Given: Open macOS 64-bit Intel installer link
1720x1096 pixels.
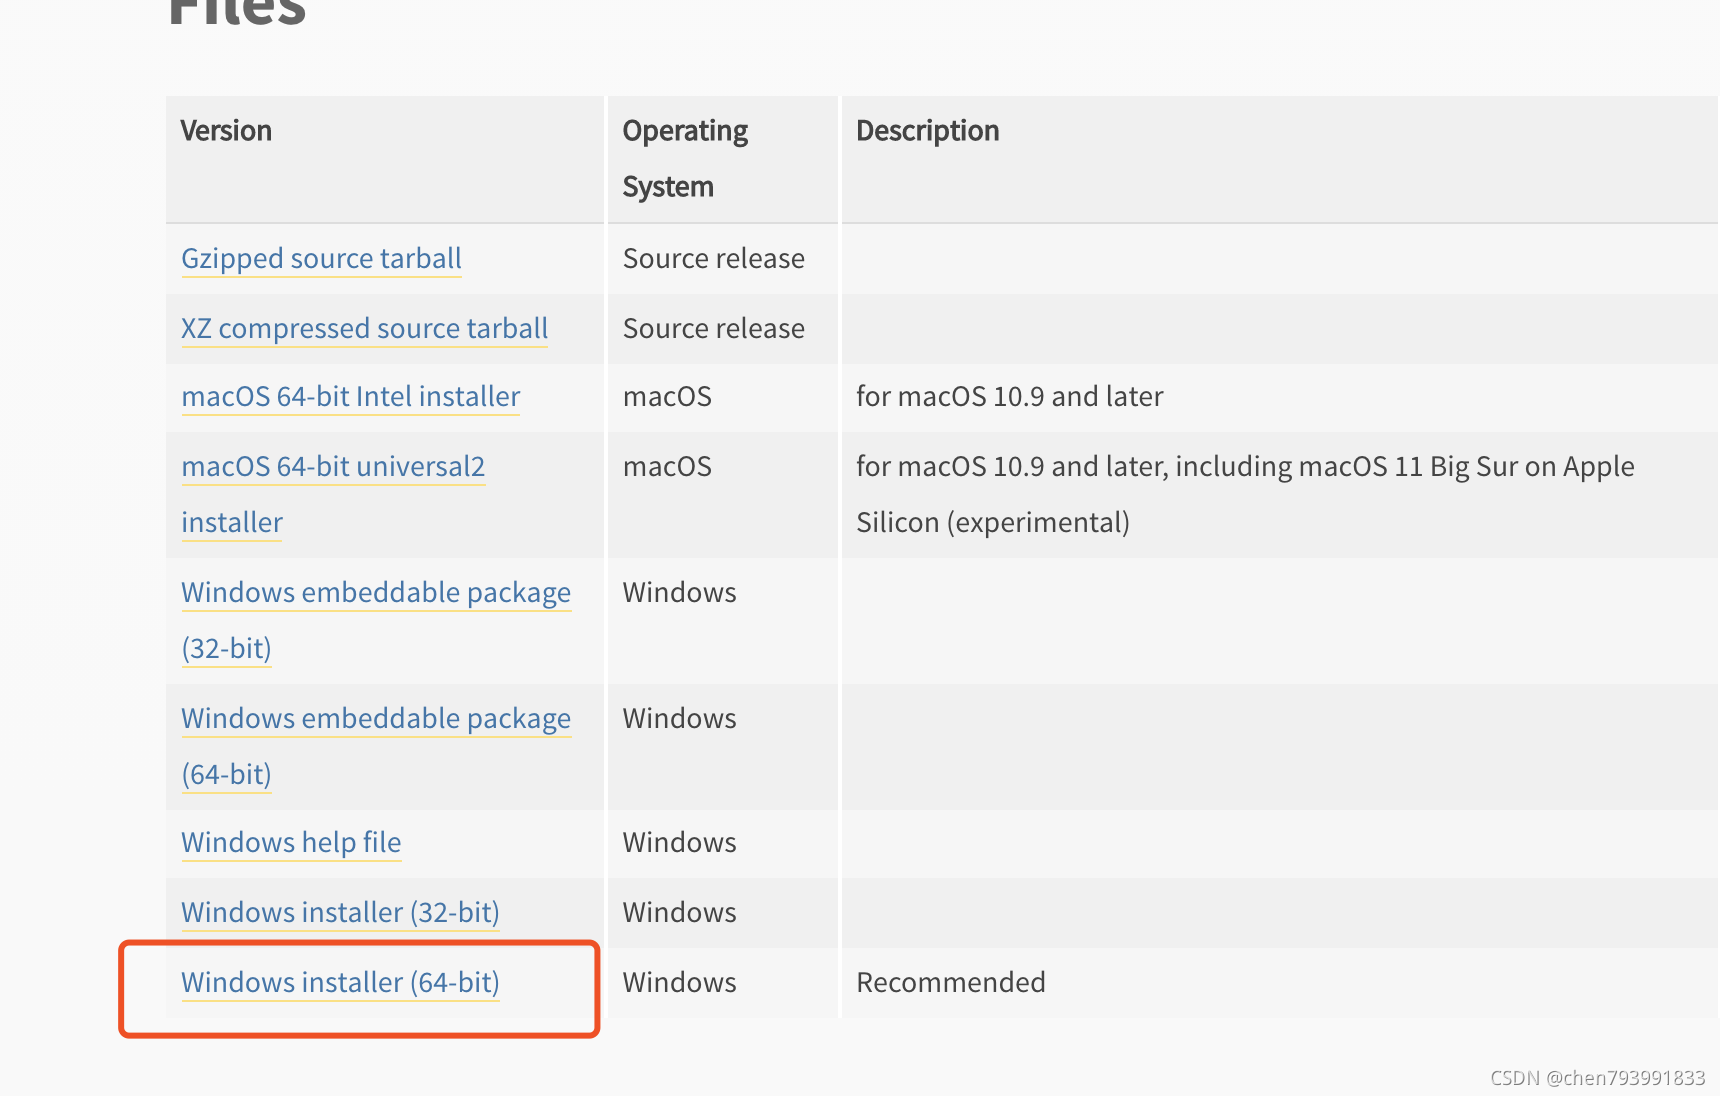Looking at the screenshot, I should (351, 397).
